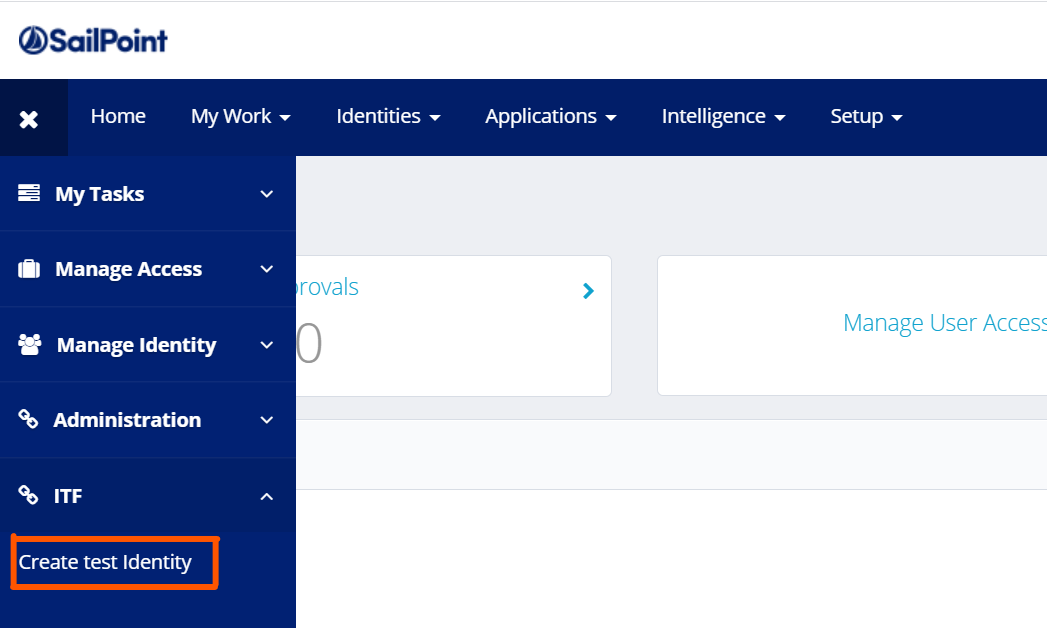Viewport: 1047px width, 628px height.
Task: Click the Manage Identity people icon
Action: tap(29, 344)
